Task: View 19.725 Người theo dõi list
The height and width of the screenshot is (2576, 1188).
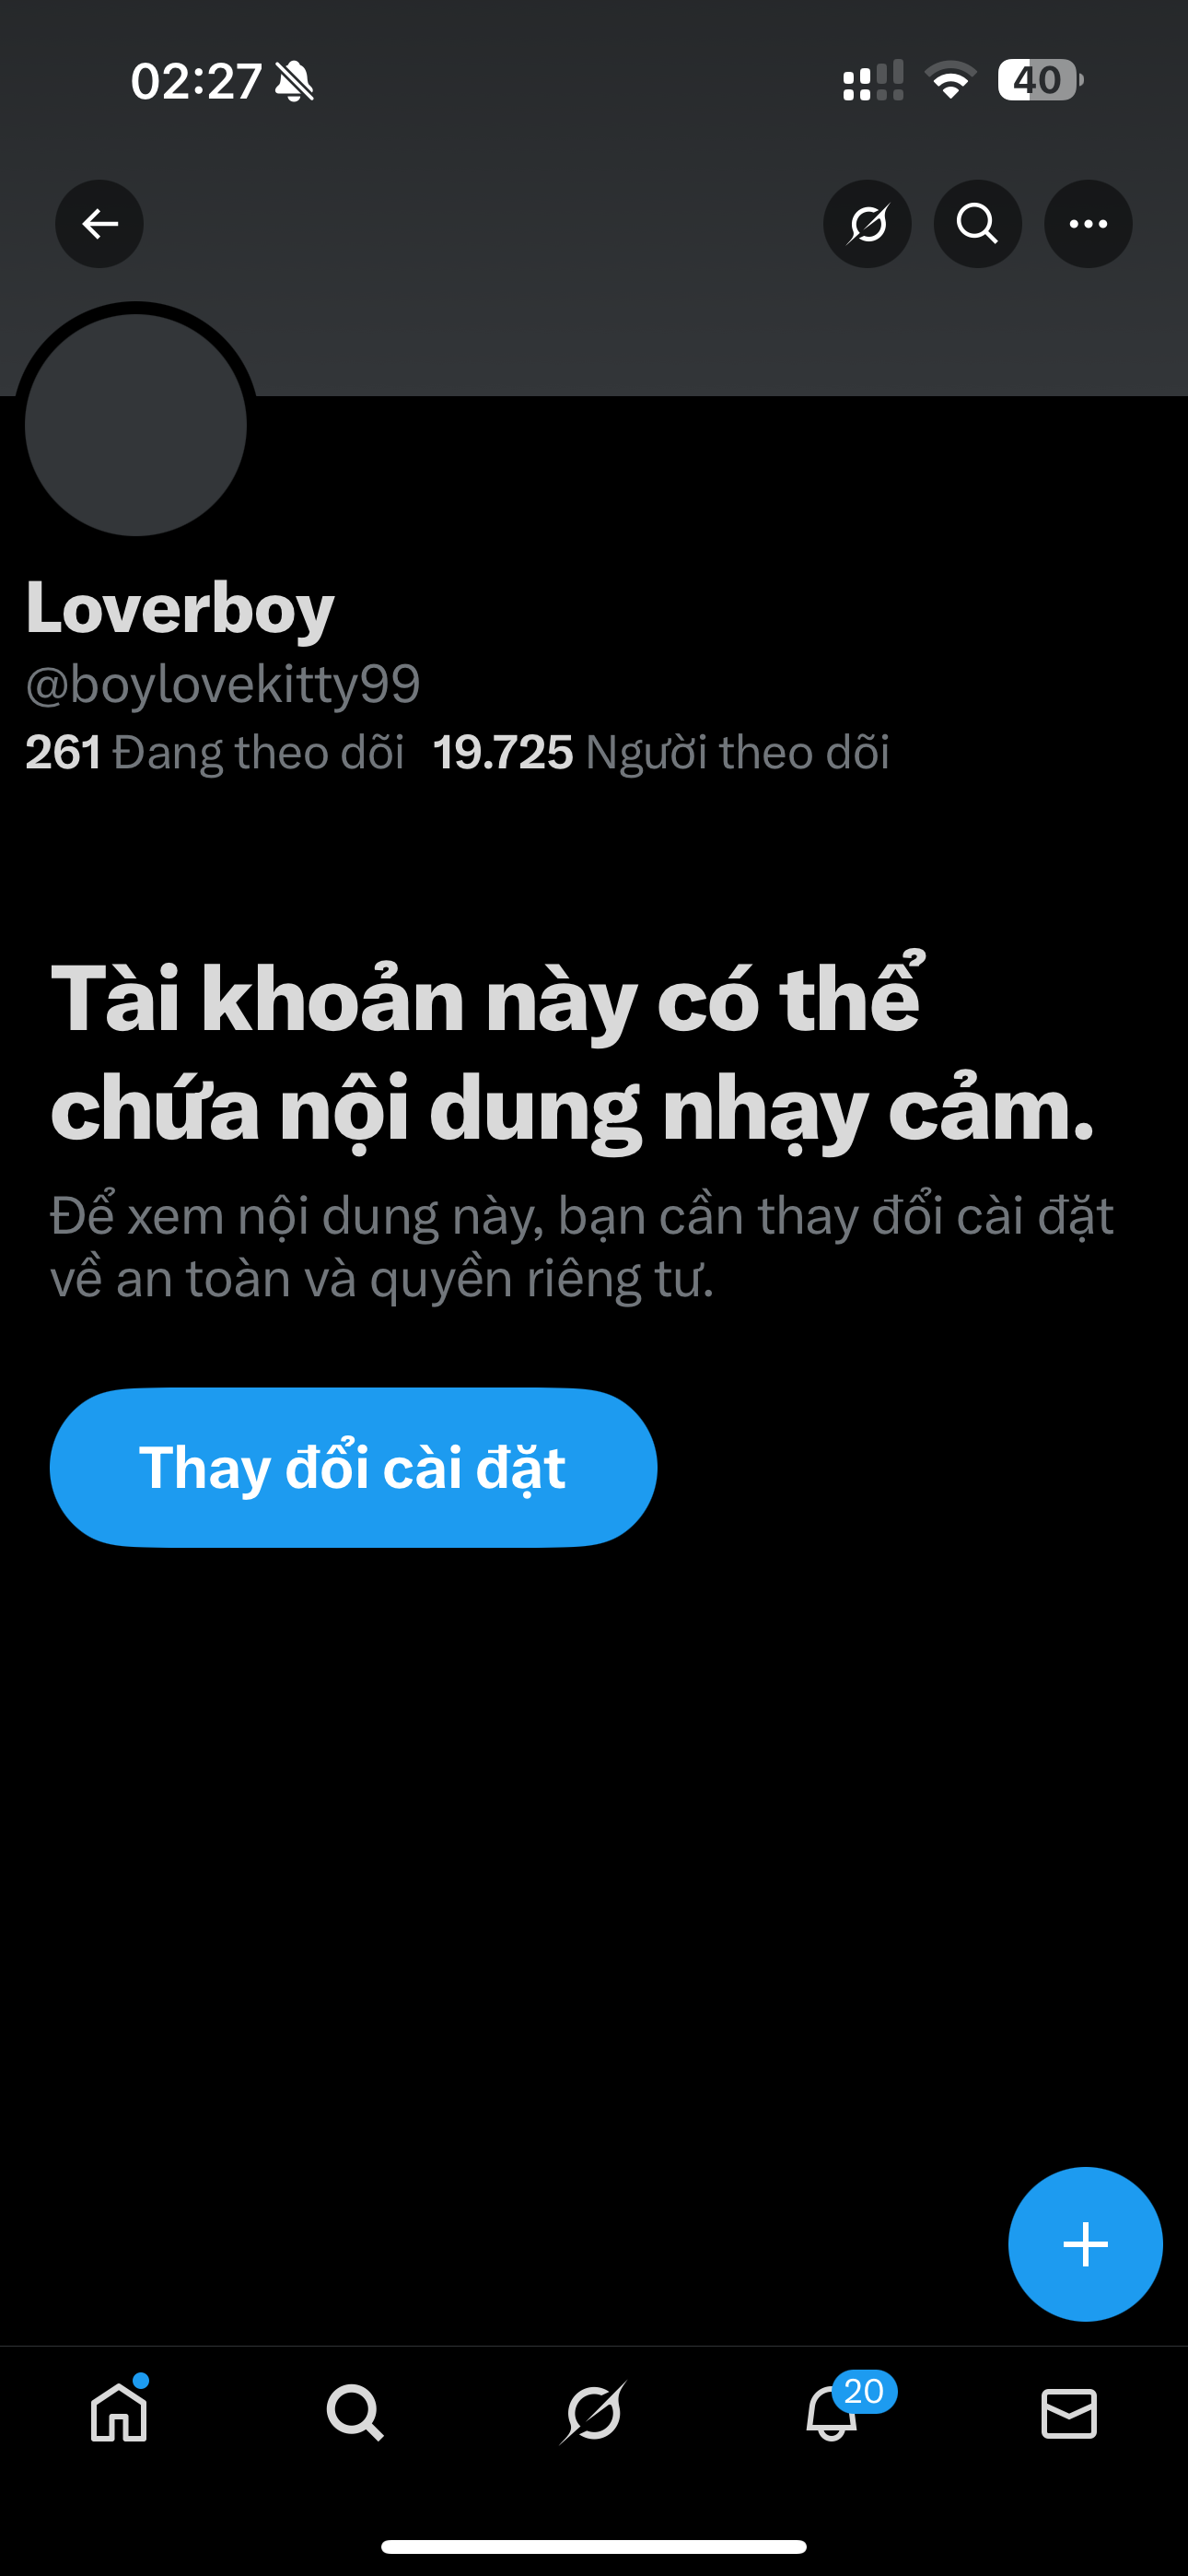Action: pyautogui.click(x=661, y=752)
